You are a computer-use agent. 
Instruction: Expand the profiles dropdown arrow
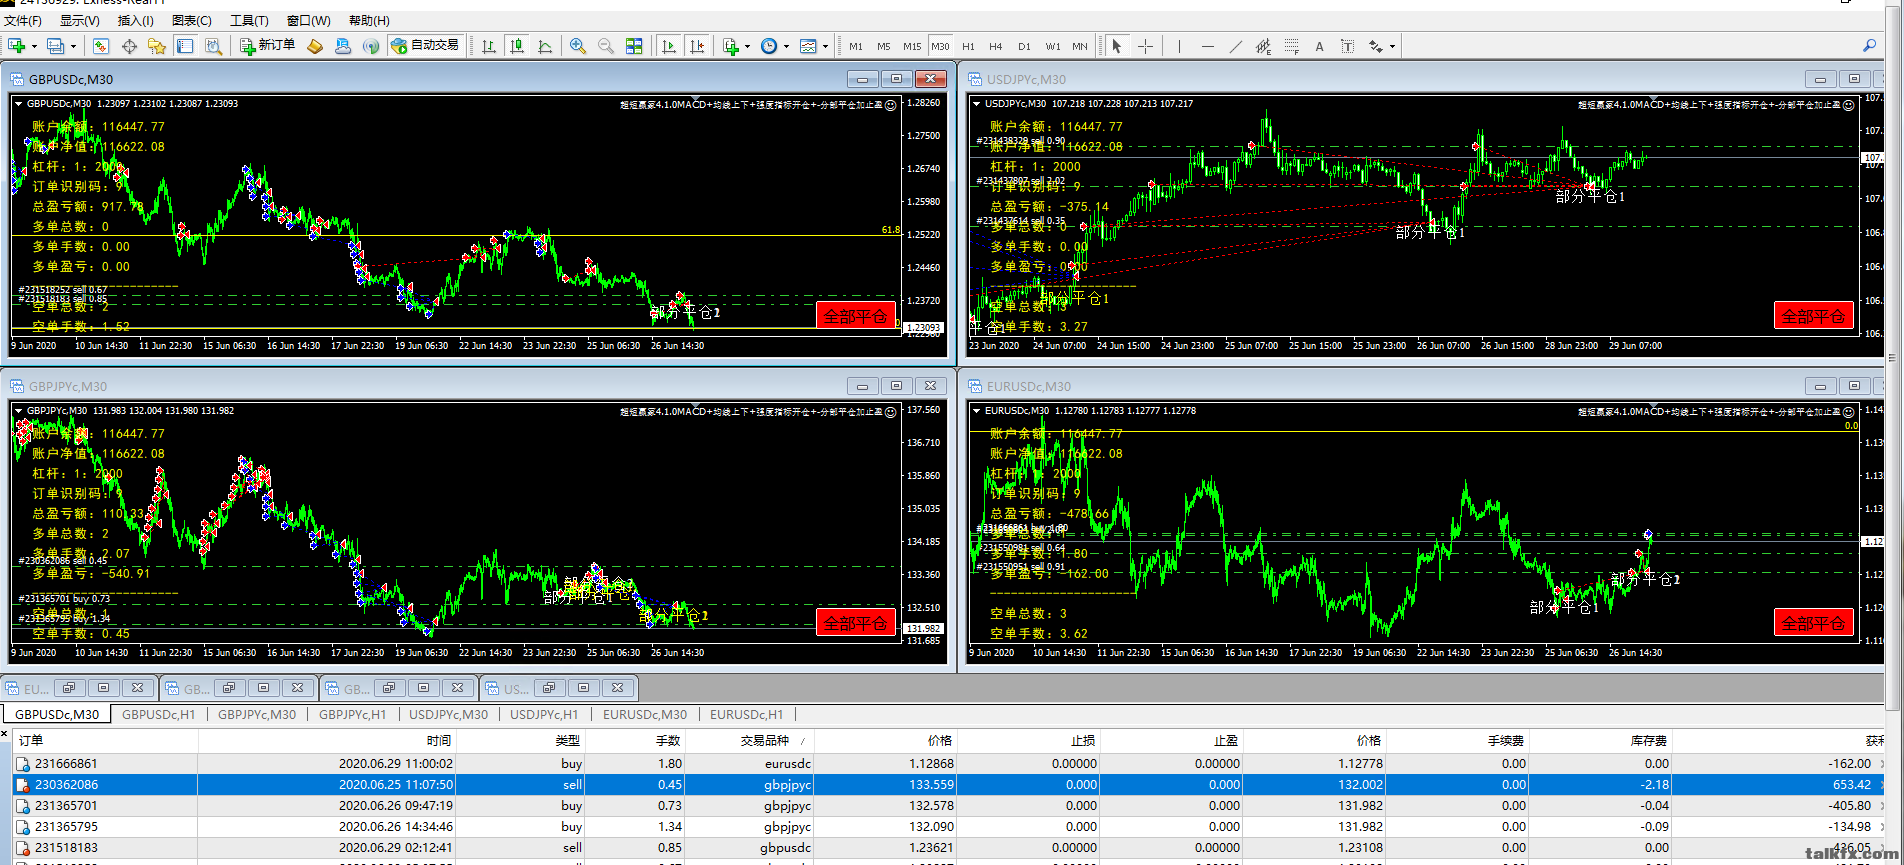click(x=73, y=46)
